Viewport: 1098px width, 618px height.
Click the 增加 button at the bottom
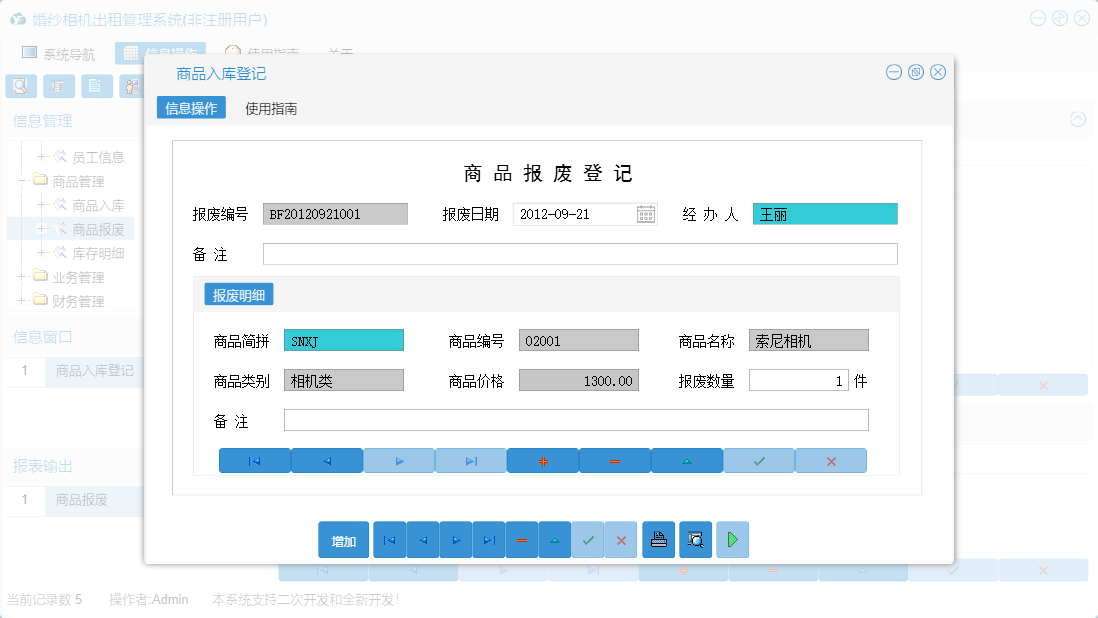(343, 539)
